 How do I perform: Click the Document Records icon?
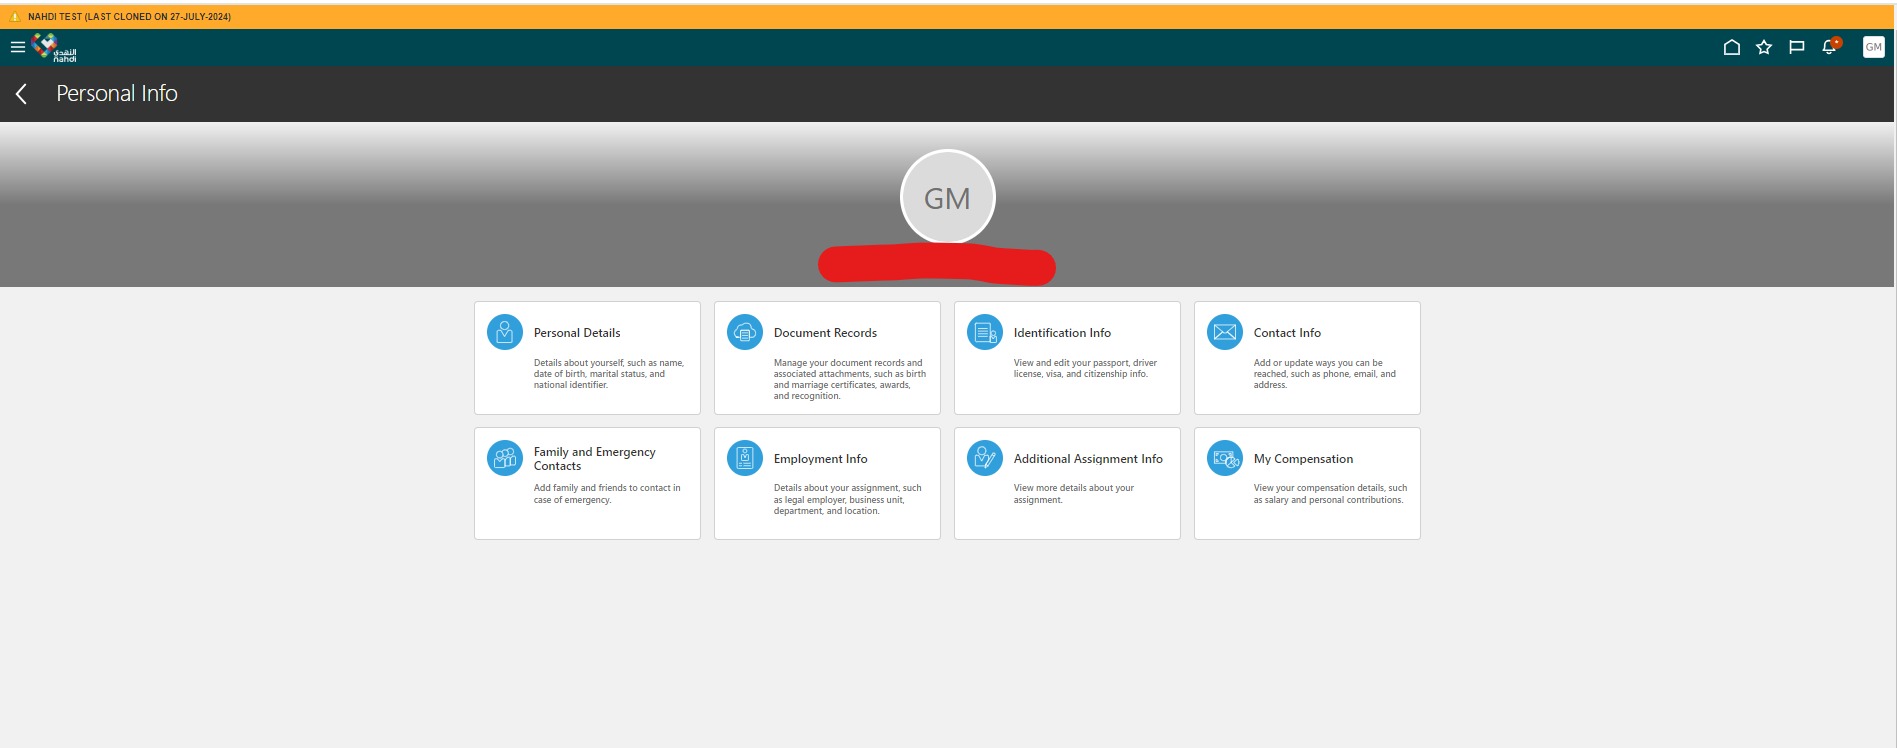[x=745, y=332]
